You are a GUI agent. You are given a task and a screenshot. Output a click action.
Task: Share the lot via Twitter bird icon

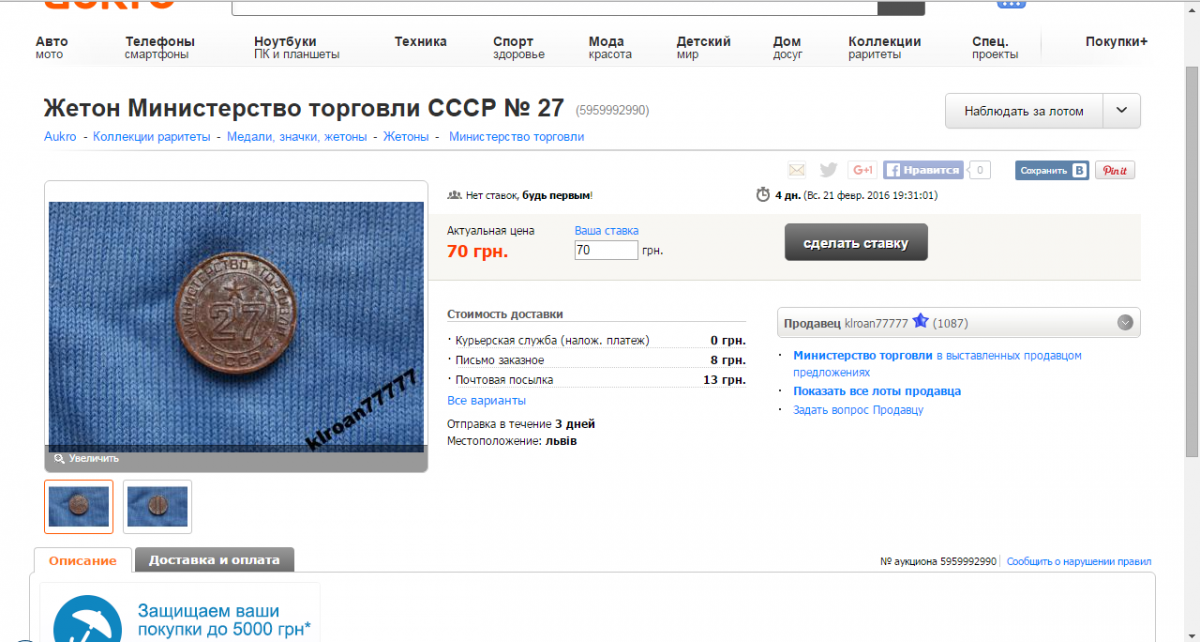point(828,170)
